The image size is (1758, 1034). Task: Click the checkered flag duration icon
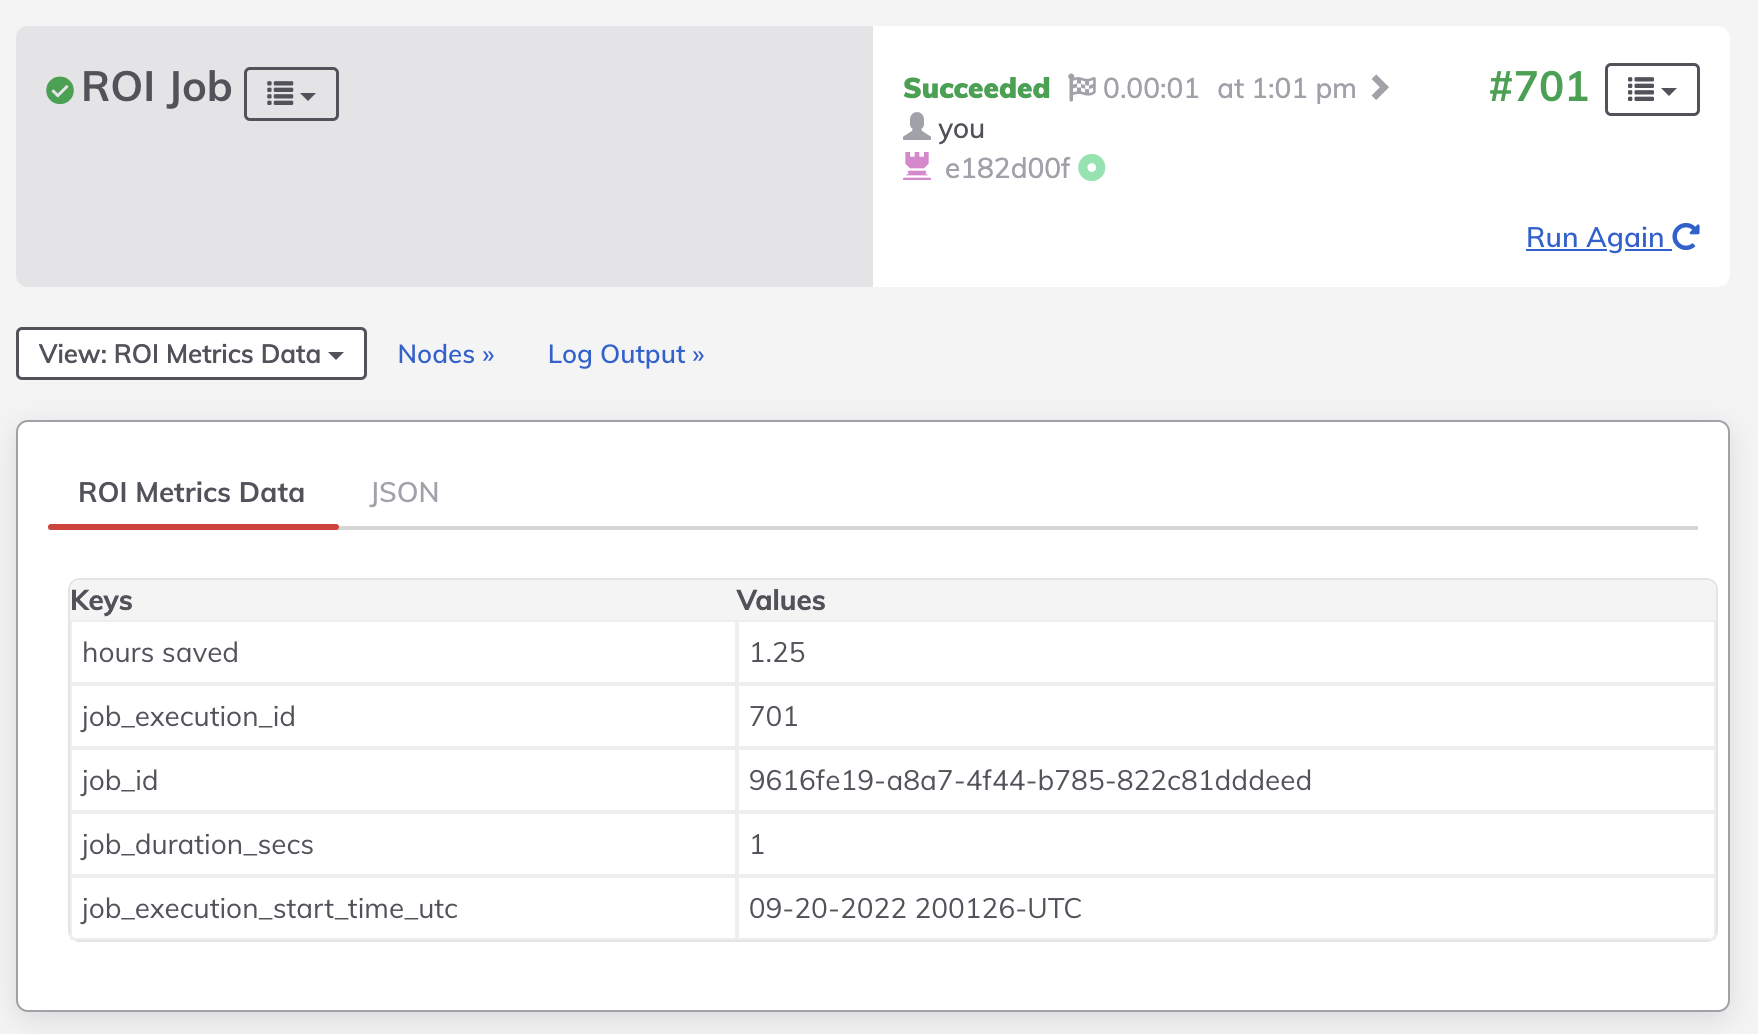(1081, 88)
